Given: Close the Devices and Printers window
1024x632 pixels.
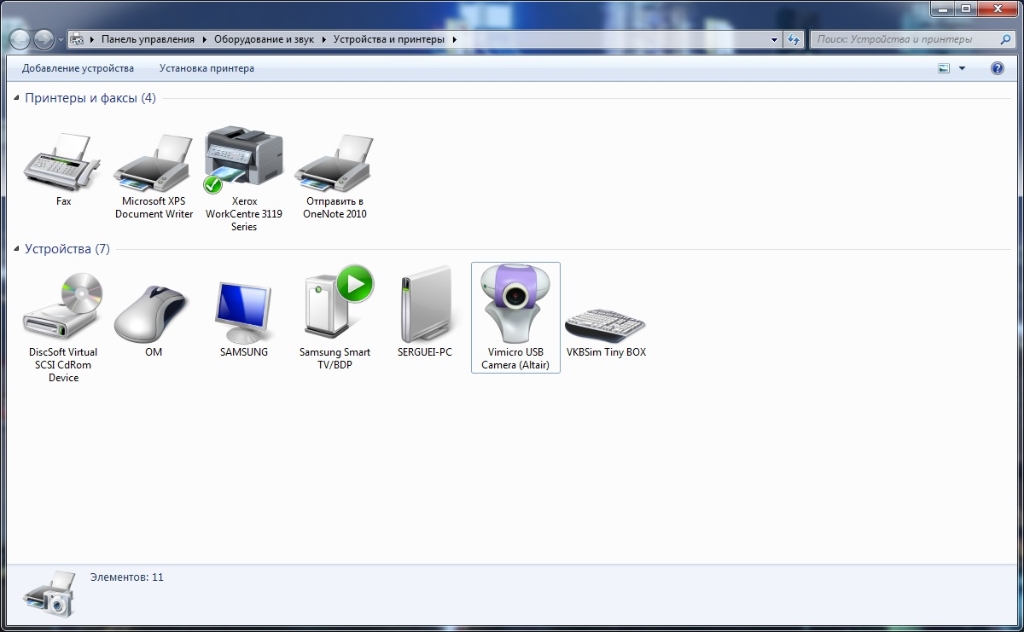Looking at the screenshot, I should (999, 8).
